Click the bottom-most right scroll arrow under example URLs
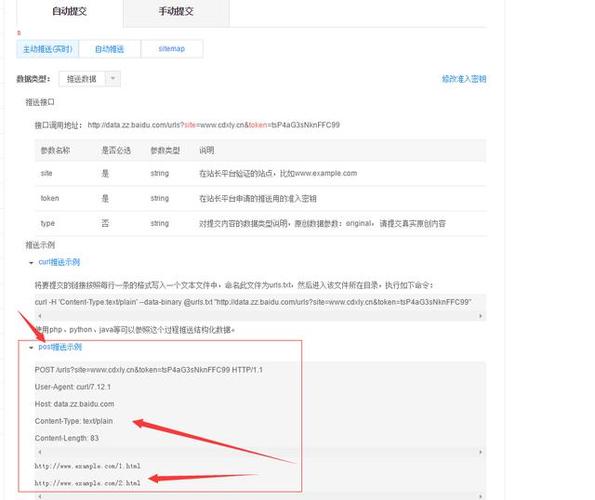The height and width of the screenshot is (500, 595). pos(481,496)
